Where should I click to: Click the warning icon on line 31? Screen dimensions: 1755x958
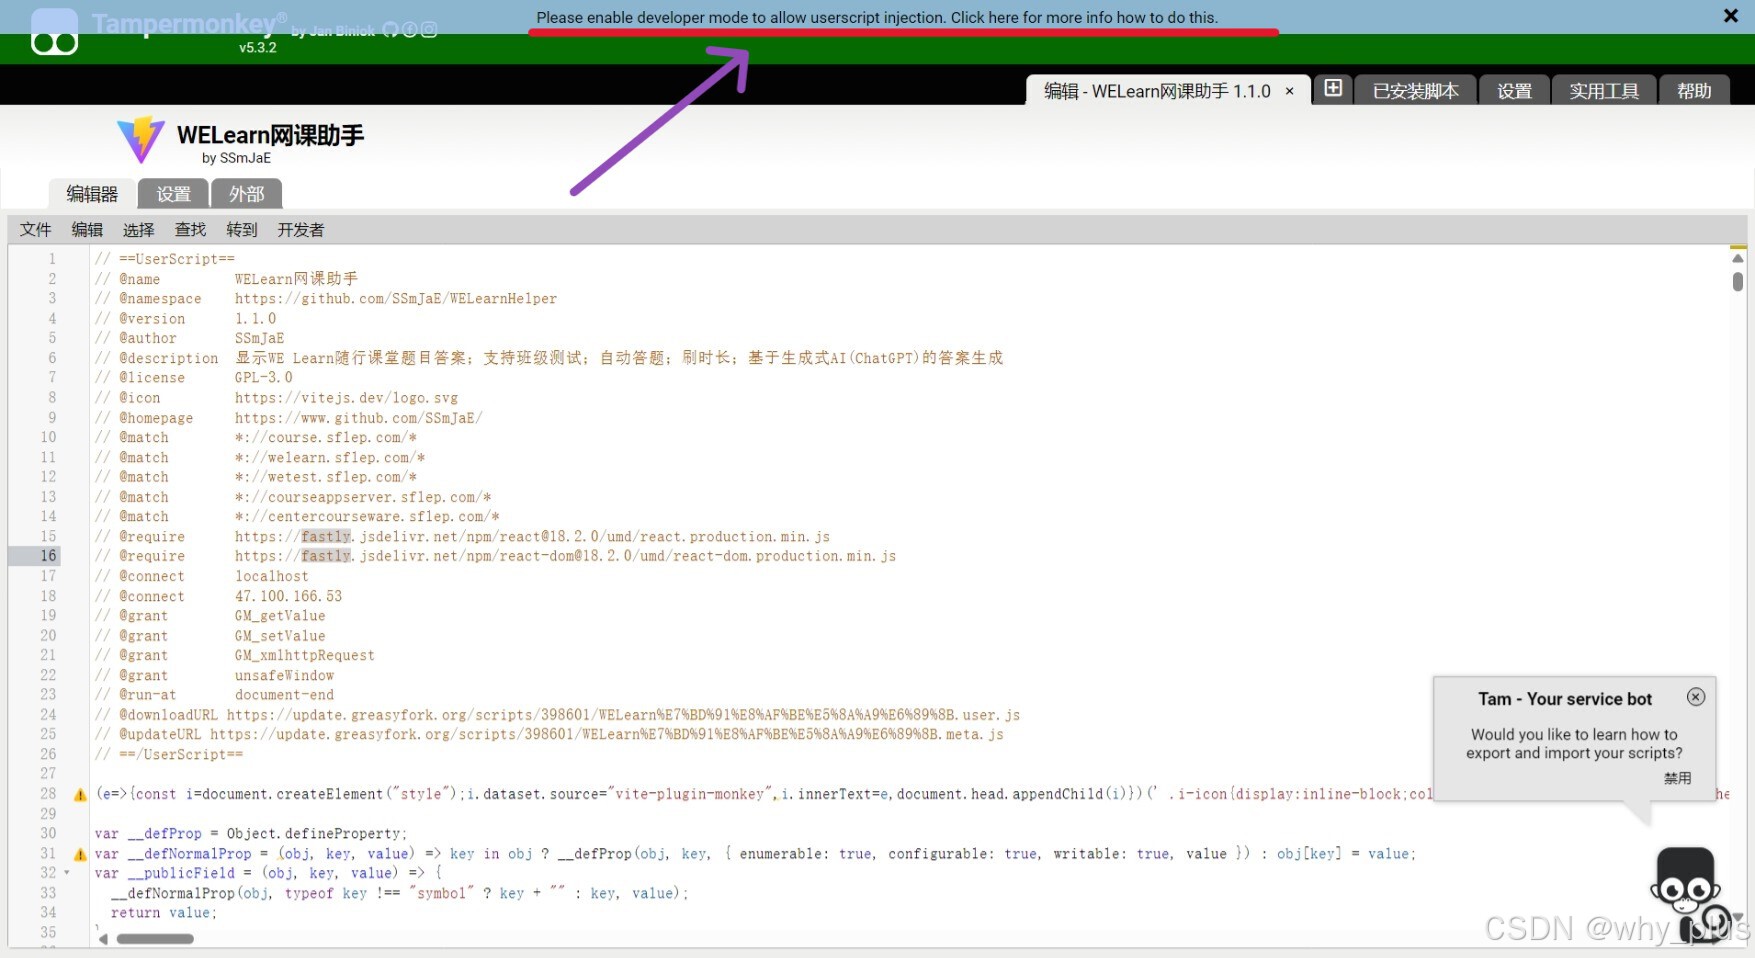80,854
